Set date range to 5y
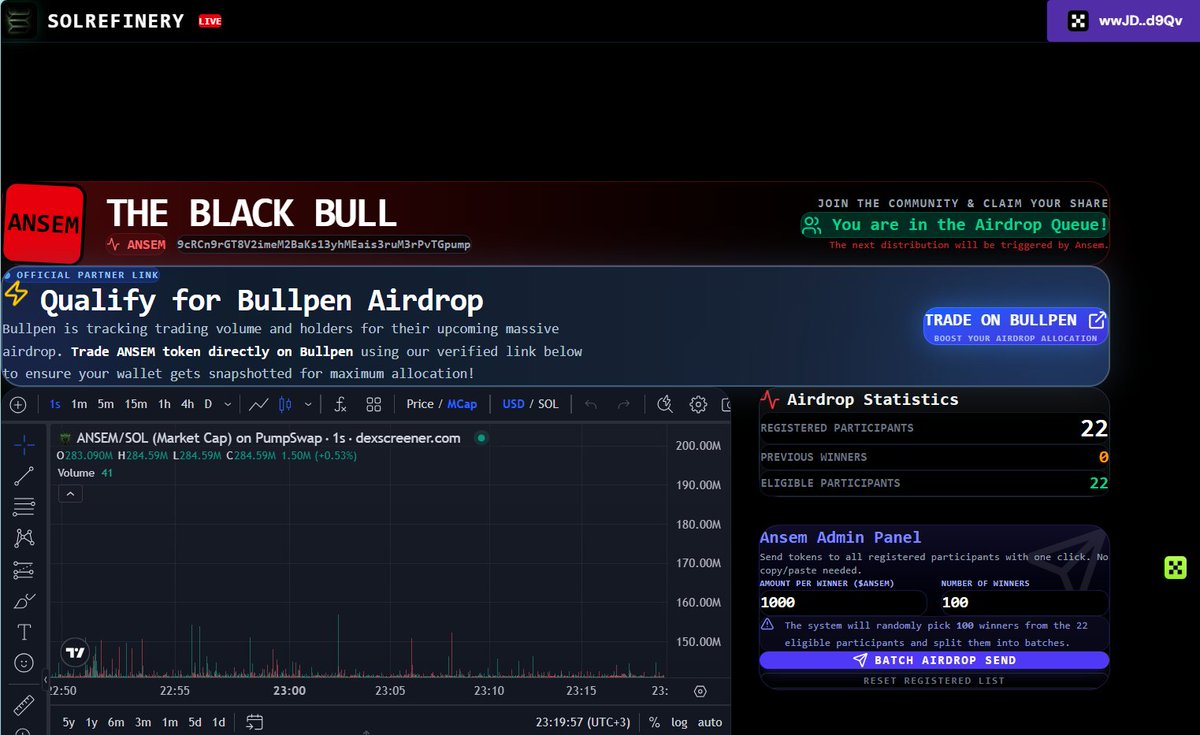1200x735 pixels. click(68, 722)
